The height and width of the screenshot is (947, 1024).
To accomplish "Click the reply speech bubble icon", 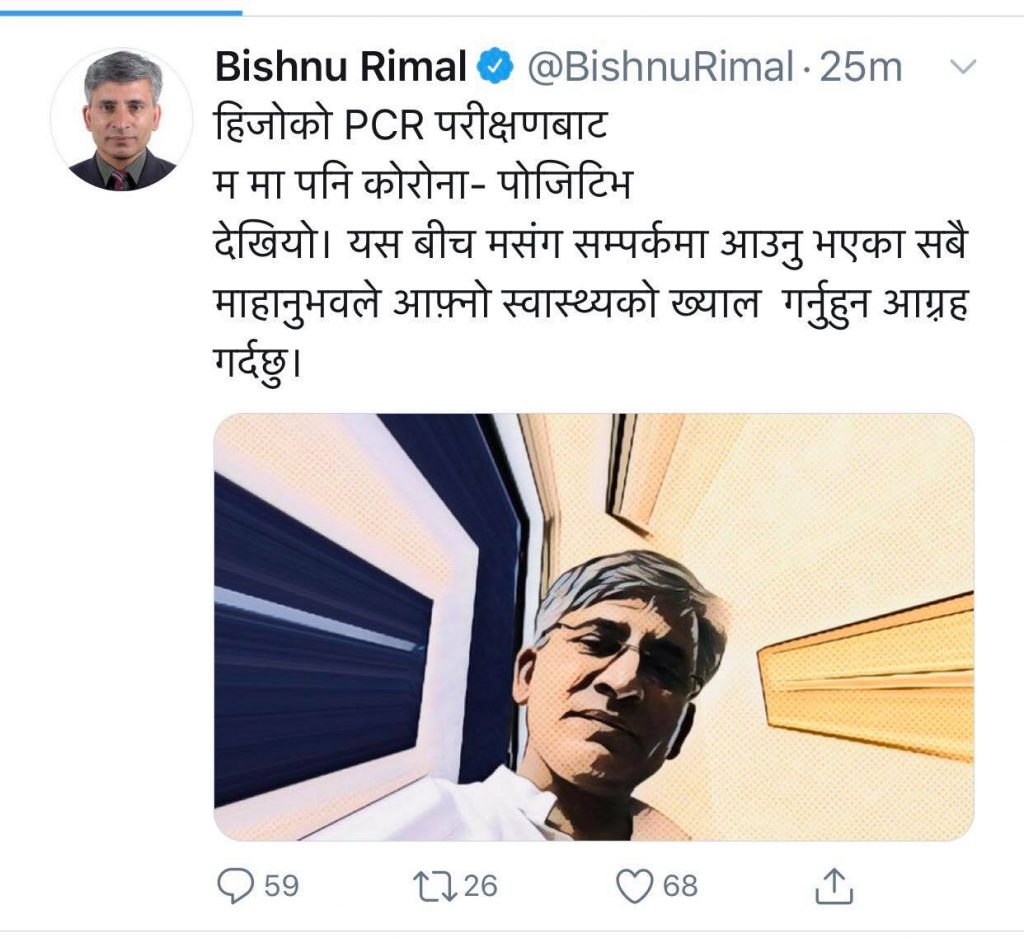I will tap(235, 885).
